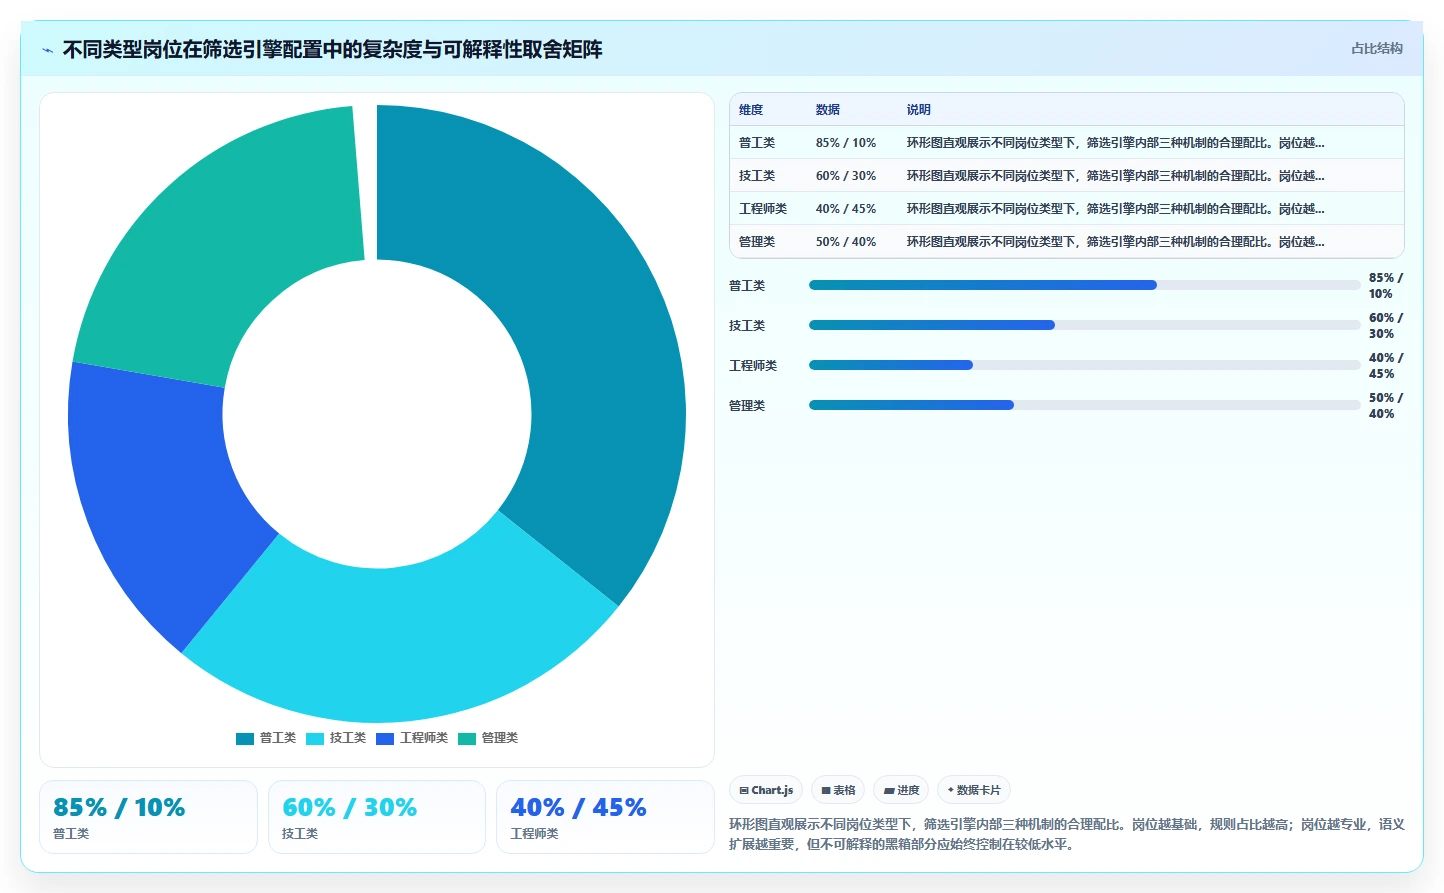Click the 工程师类 progress bar
Screen dimensions: 1444x893
pos(1084,365)
